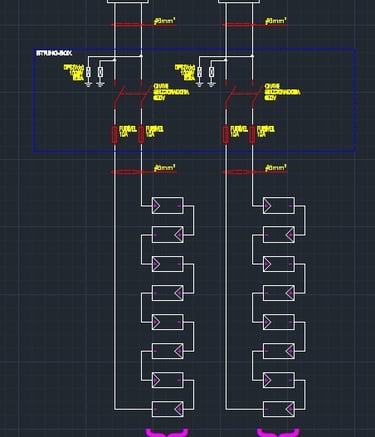This screenshot has width=375, height=437.
Task: Pick the FUSÍVEL 15A label of the left circuit's second fuse
Action: 154,131
